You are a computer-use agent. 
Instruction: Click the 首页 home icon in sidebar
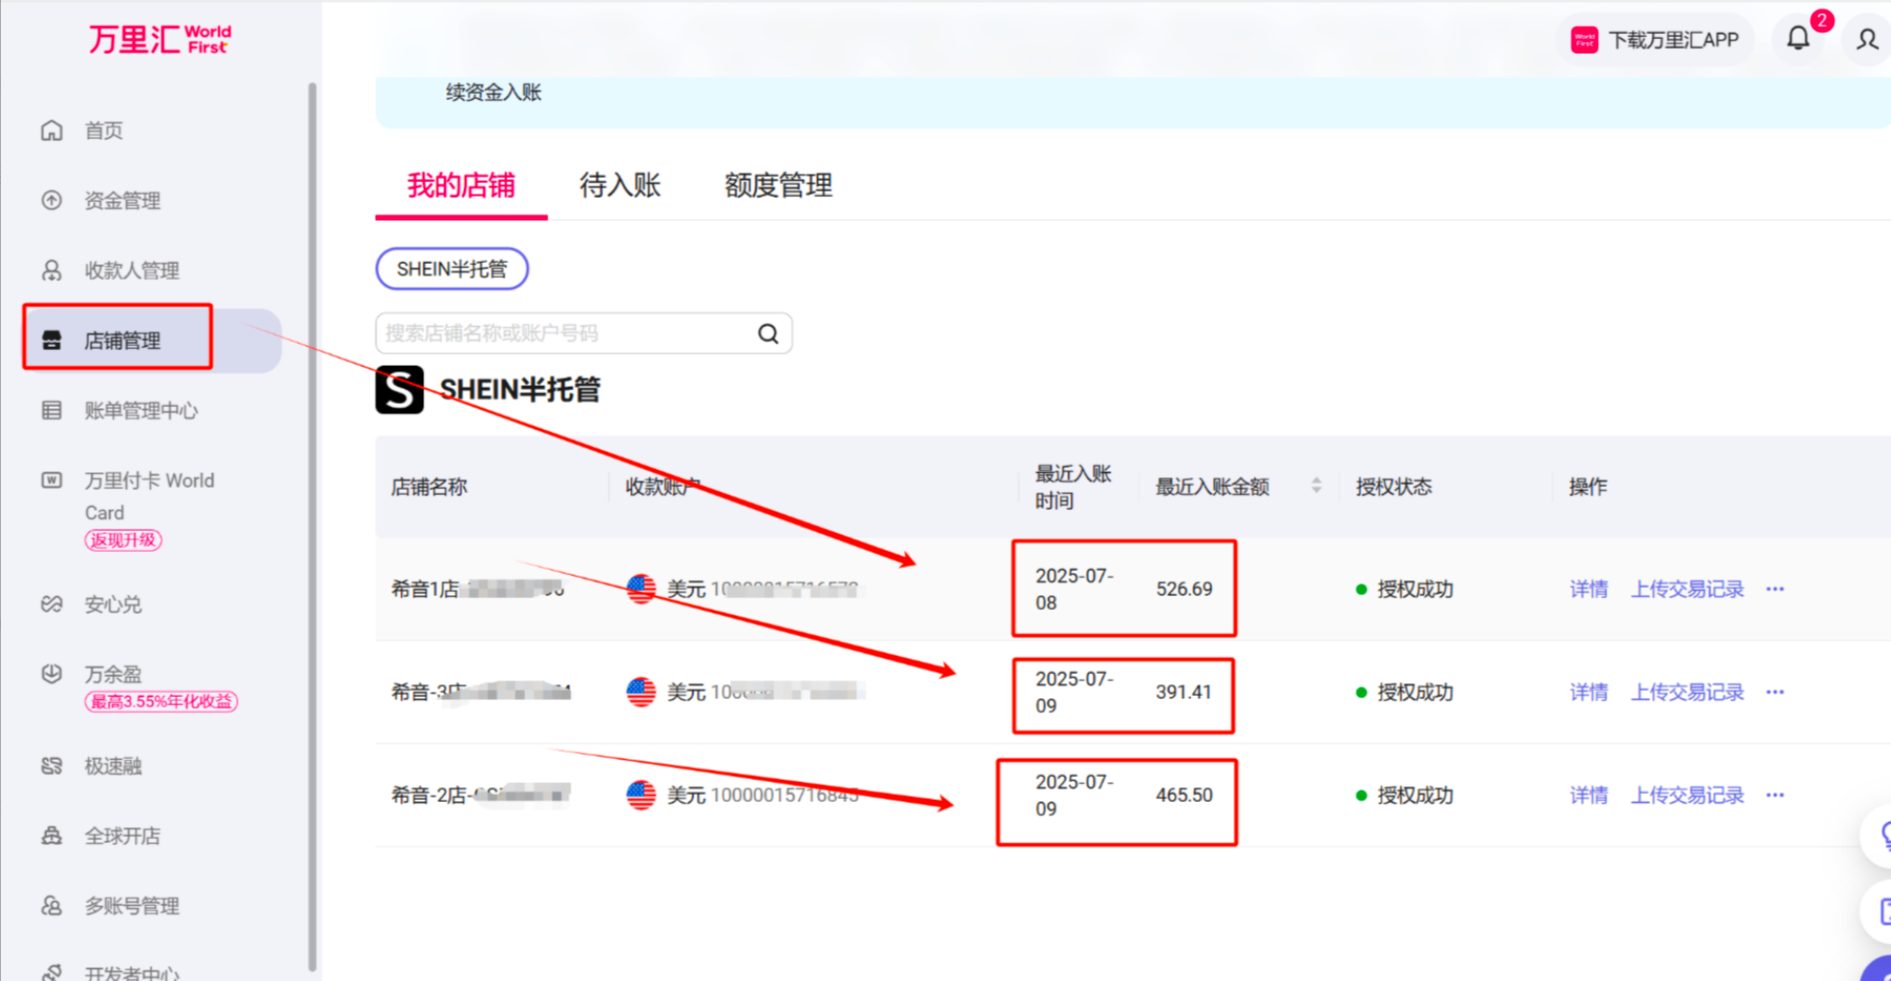point(52,131)
